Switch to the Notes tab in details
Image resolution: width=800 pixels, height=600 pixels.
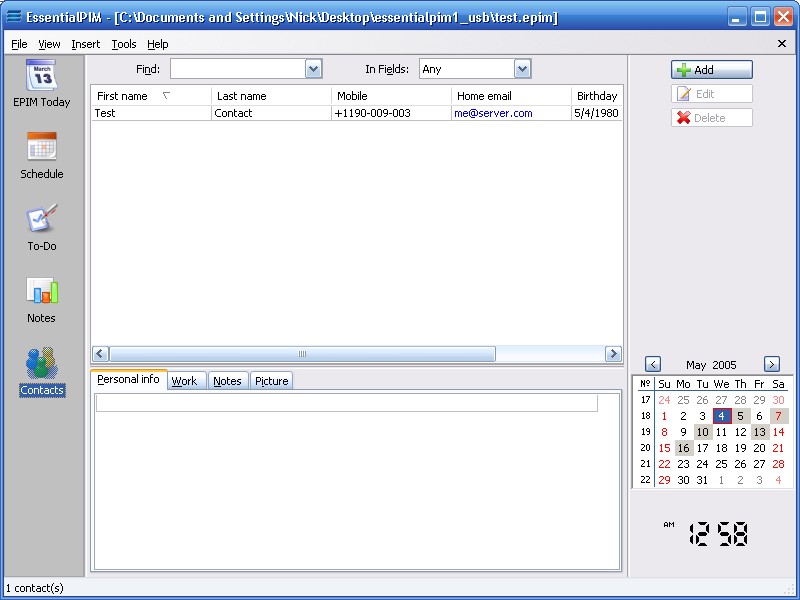(227, 381)
